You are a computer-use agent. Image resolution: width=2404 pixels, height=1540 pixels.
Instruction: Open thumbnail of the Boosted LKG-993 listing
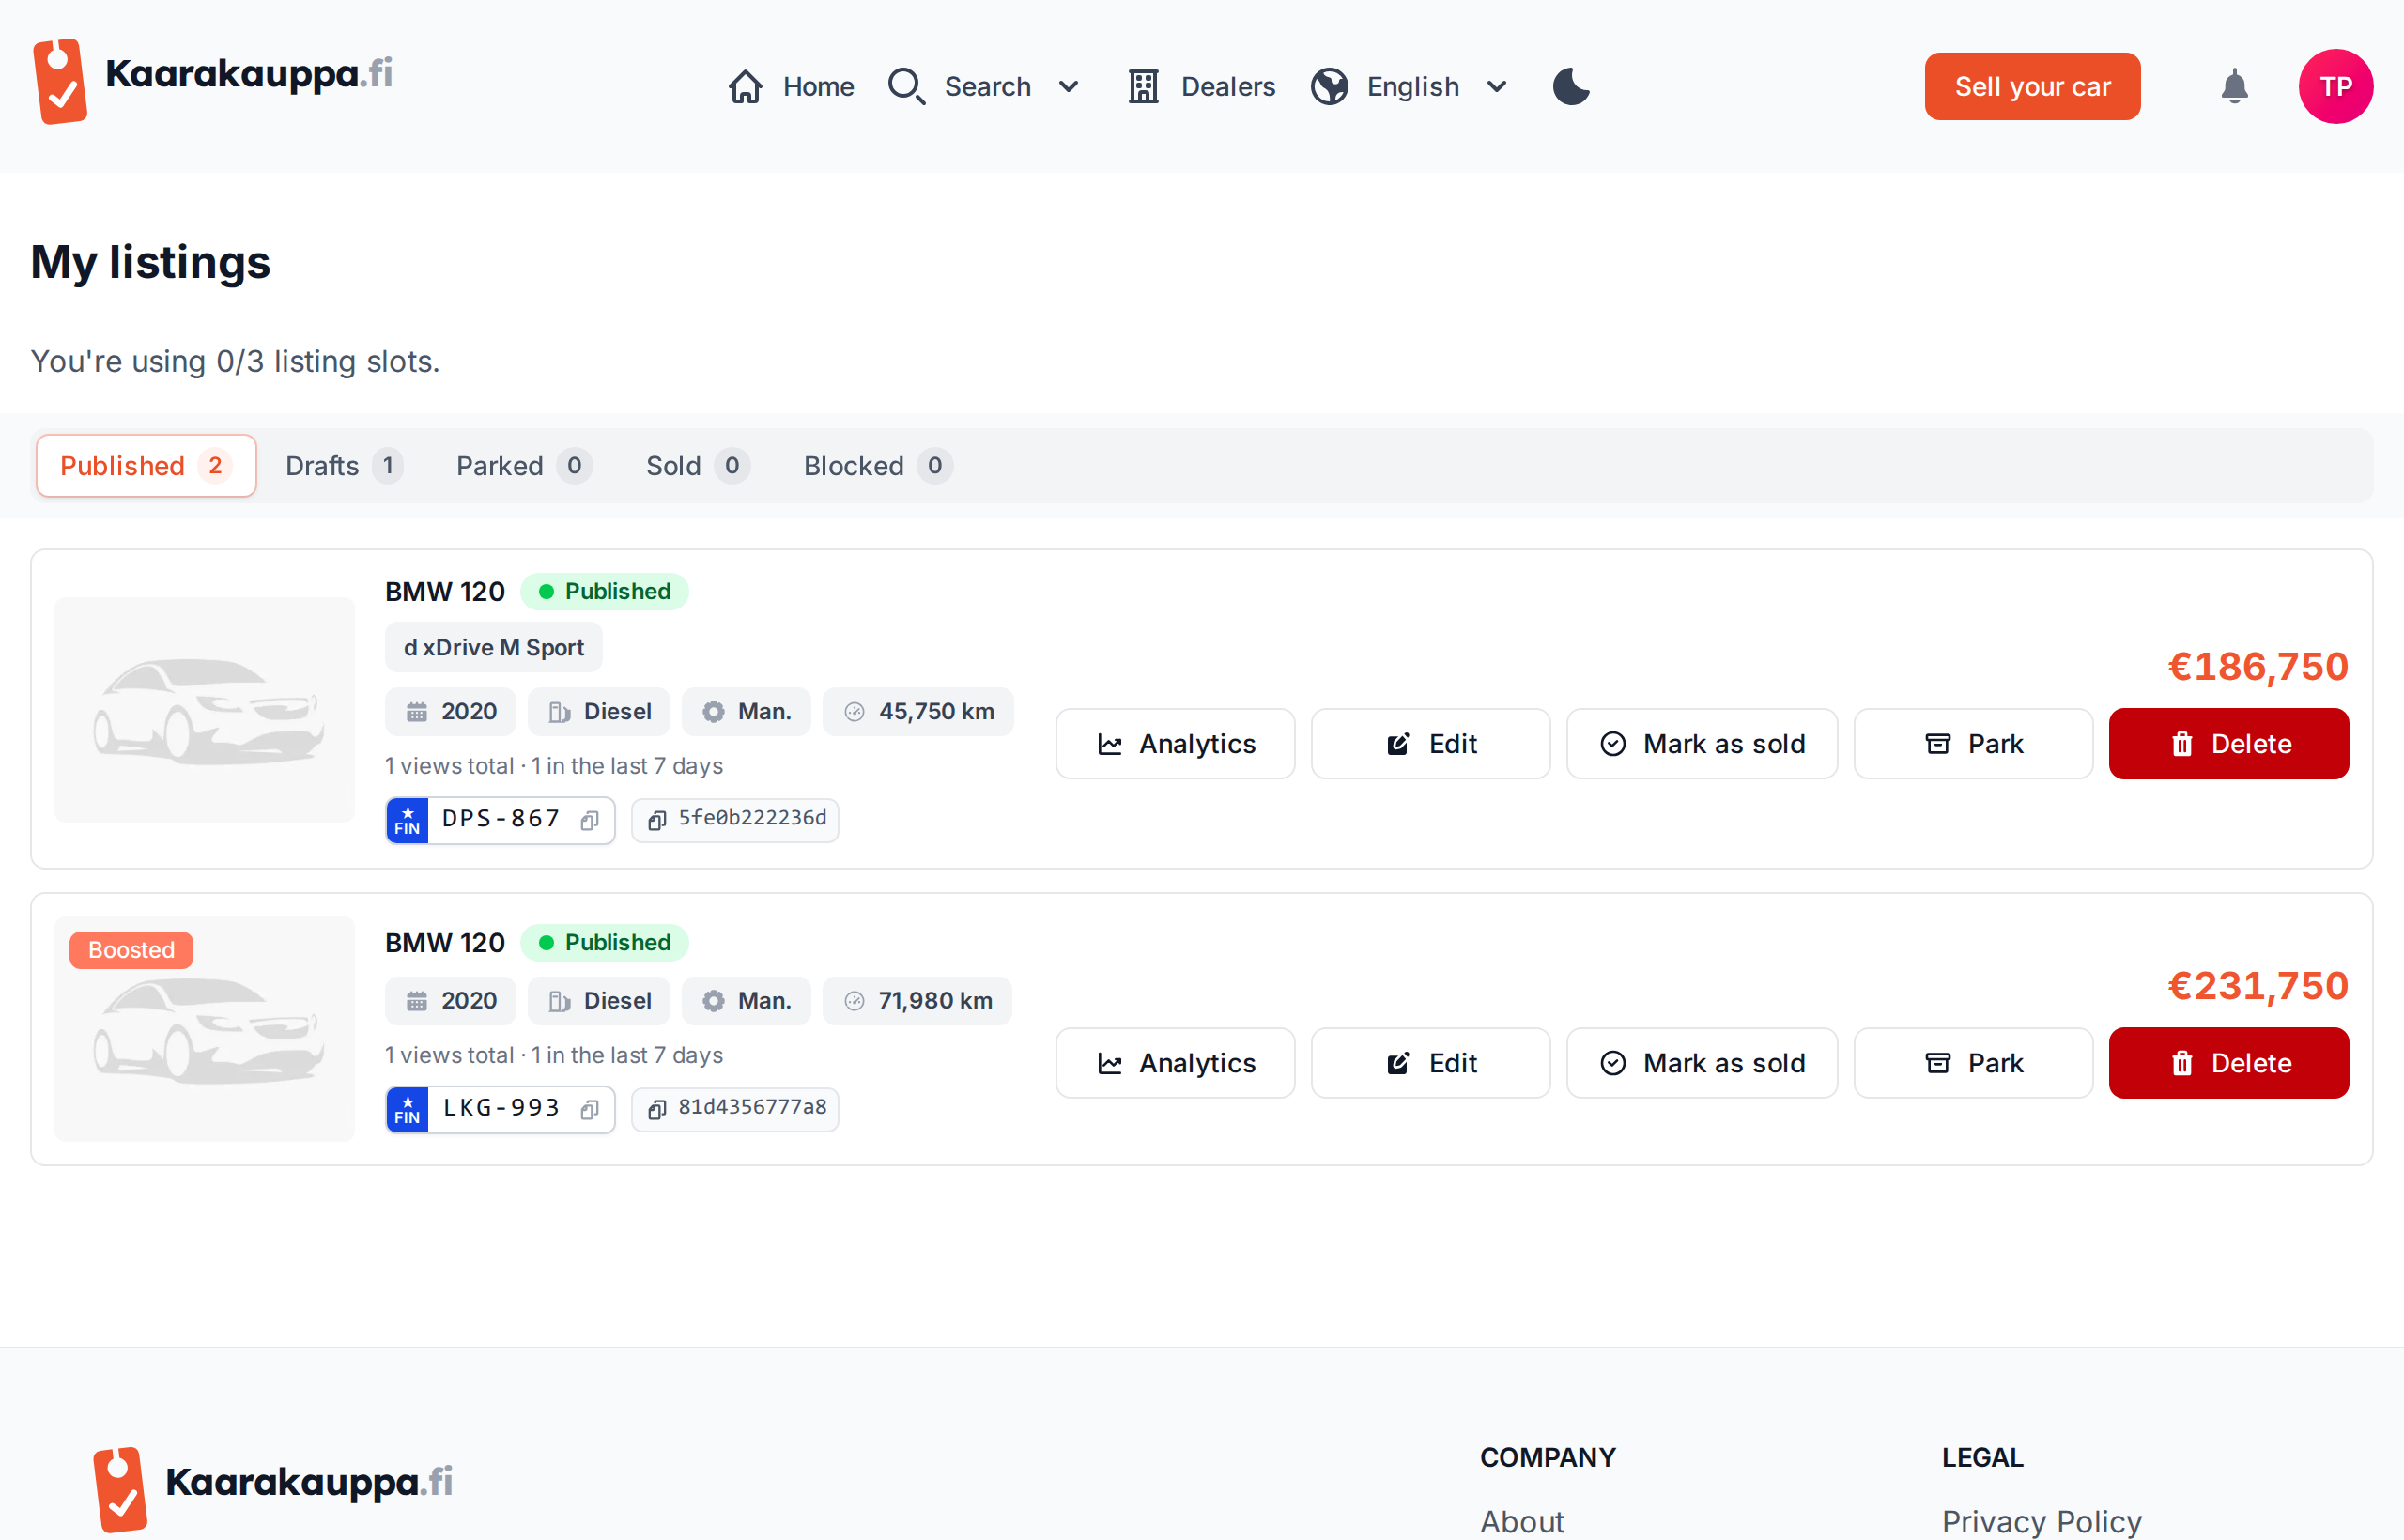coord(205,1029)
